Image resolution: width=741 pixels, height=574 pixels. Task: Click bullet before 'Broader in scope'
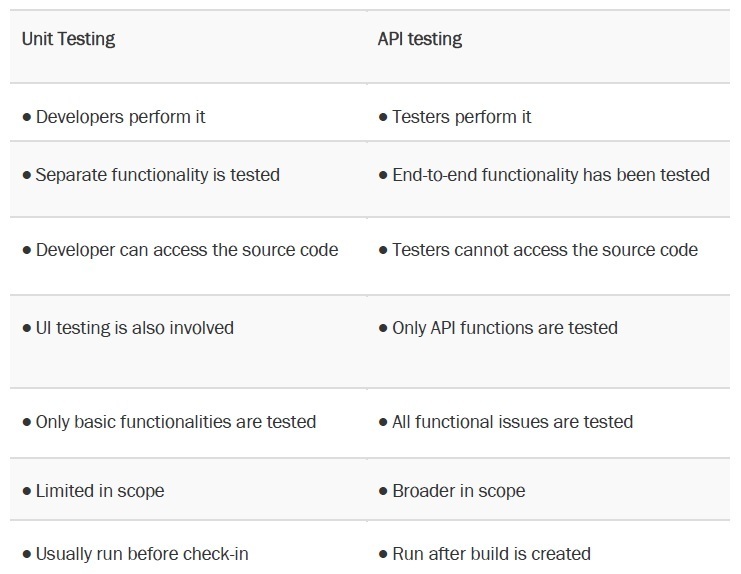coord(383,491)
